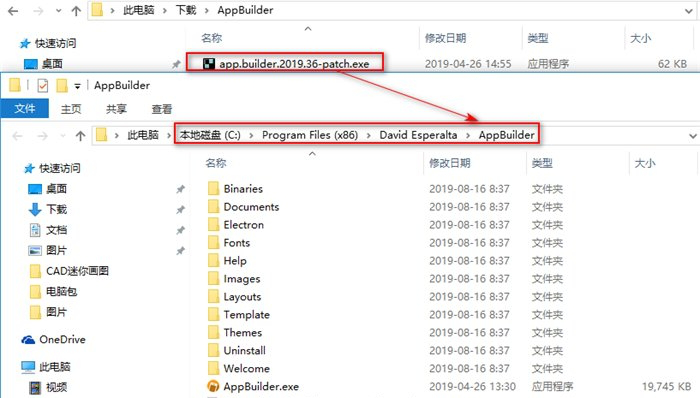Open the Help folder
The image size is (700, 413).
[x=235, y=260]
